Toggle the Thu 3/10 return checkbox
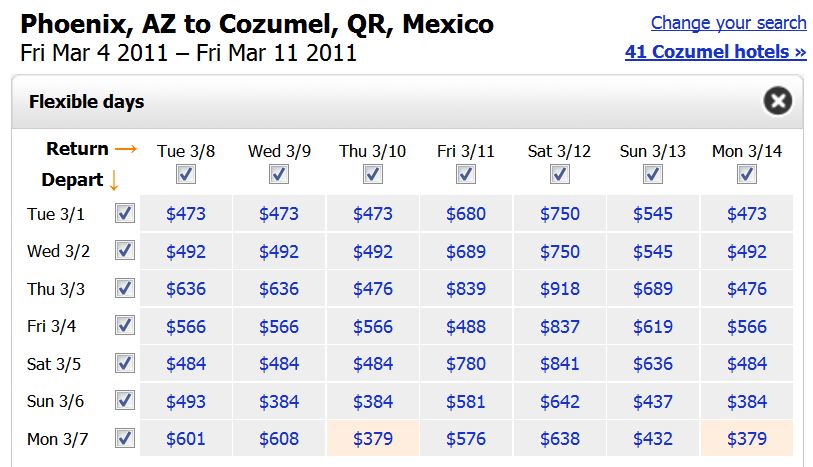Image resolution: width=813 pixels, height=467 pixels. tap(372, 175)
